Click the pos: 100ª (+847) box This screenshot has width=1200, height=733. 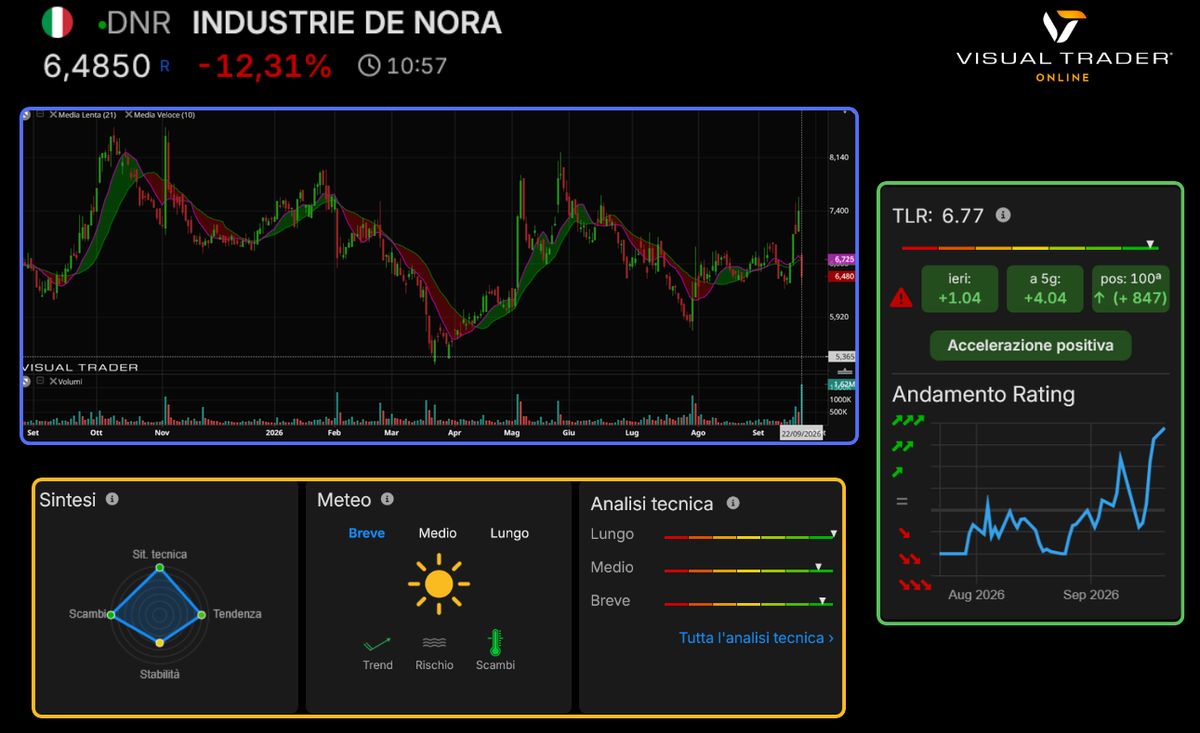pyautogui.click(x=1130, y=288)
